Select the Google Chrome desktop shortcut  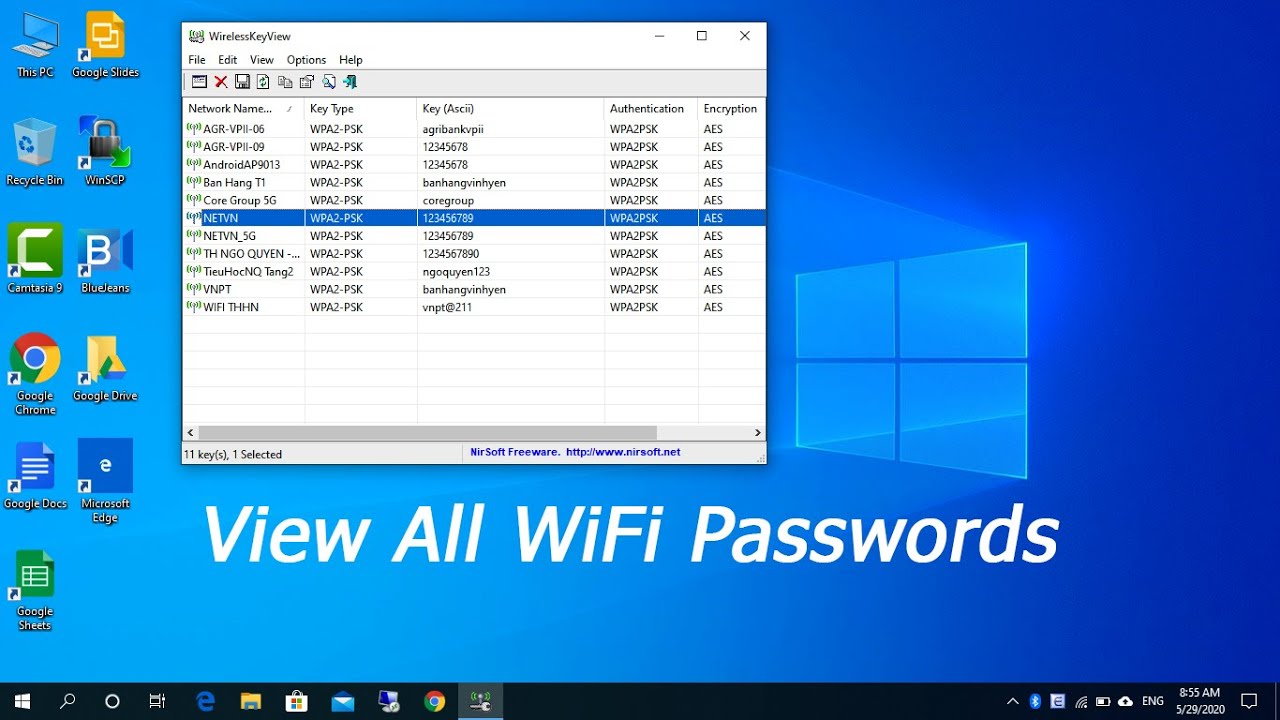[x=35, y=374]
